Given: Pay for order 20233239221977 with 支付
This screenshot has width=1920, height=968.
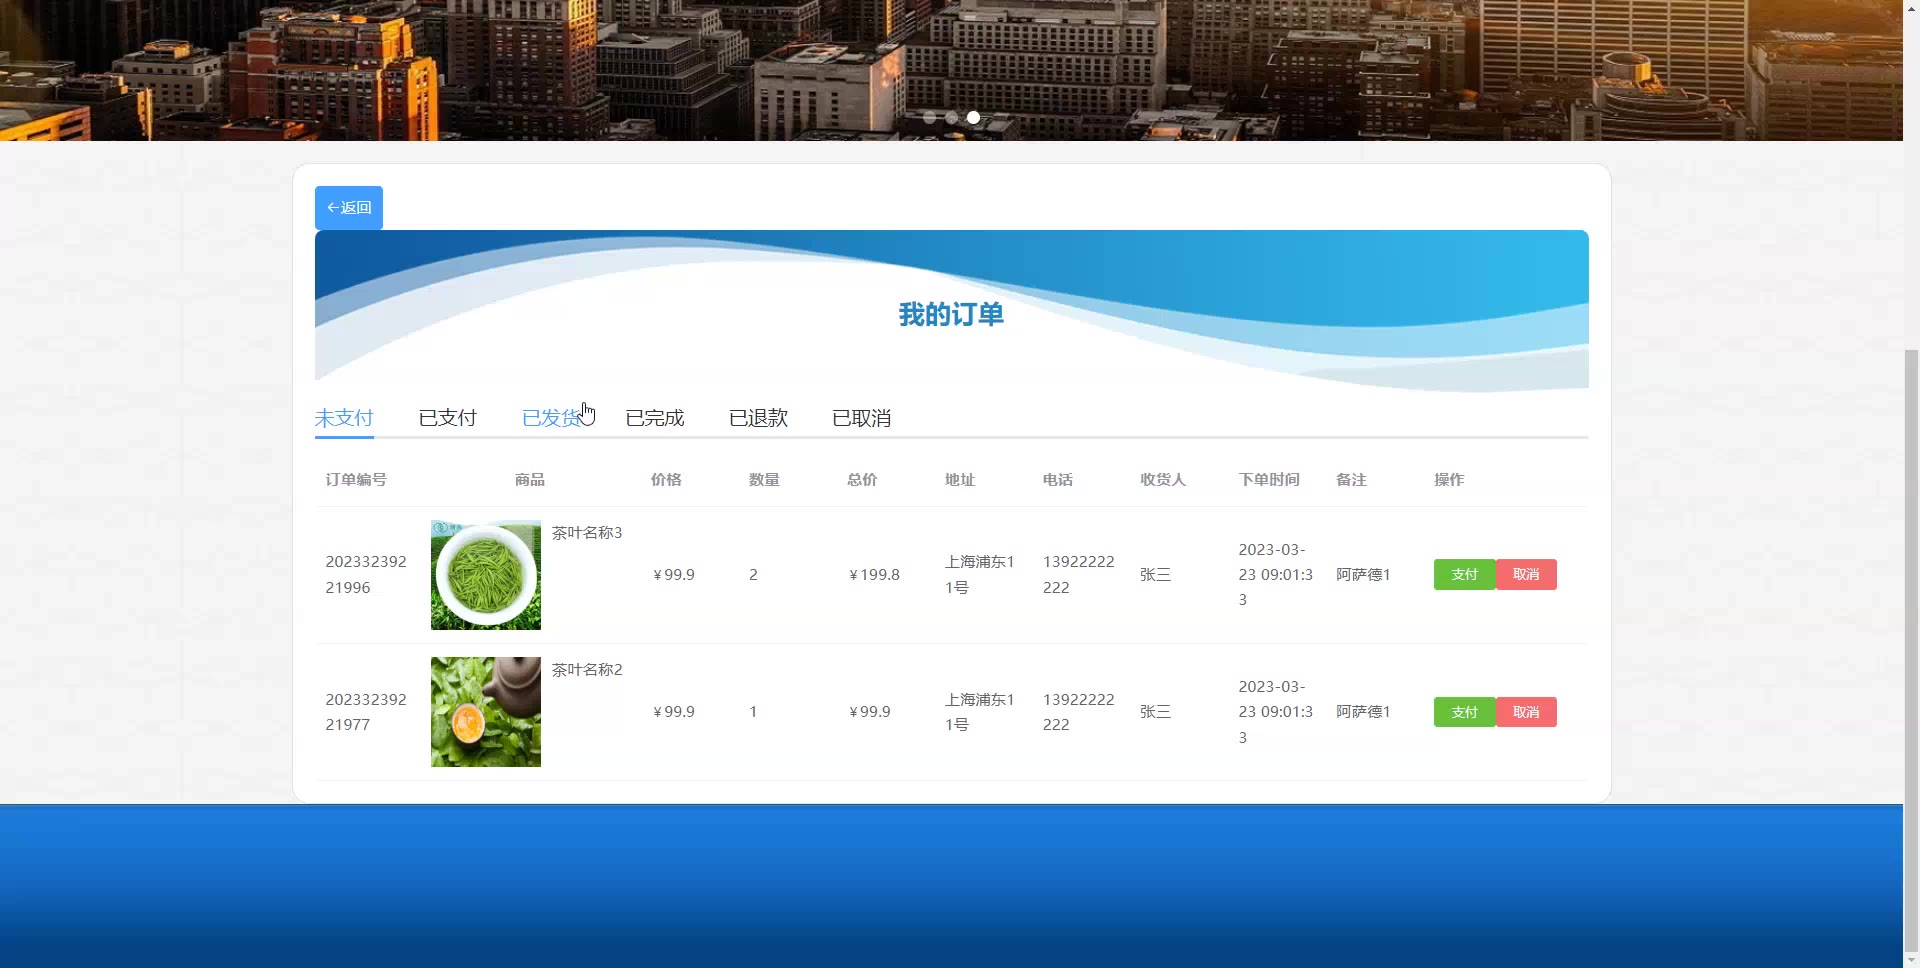Looking at the screenshot, I should tap(1464, 712).
